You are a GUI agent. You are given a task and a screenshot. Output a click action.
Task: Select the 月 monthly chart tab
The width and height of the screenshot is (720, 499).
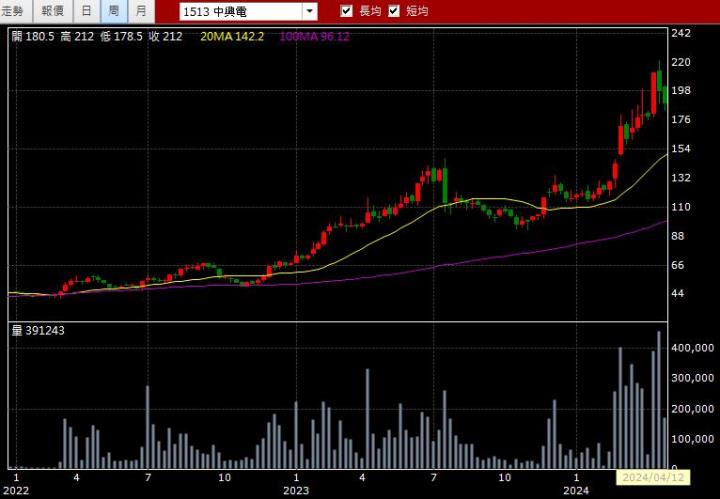coord(141,11)
